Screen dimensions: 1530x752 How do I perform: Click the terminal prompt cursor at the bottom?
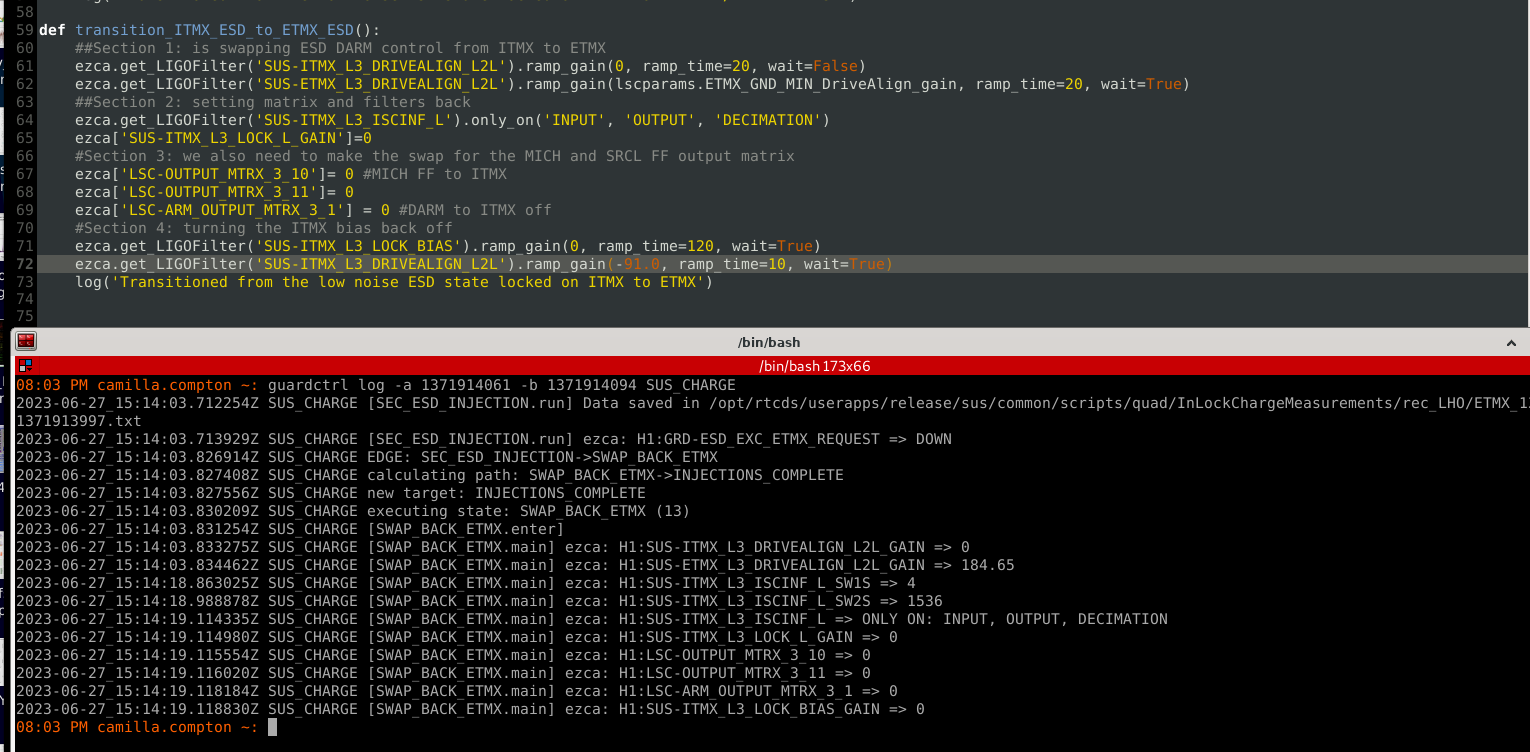pos(272,727)
